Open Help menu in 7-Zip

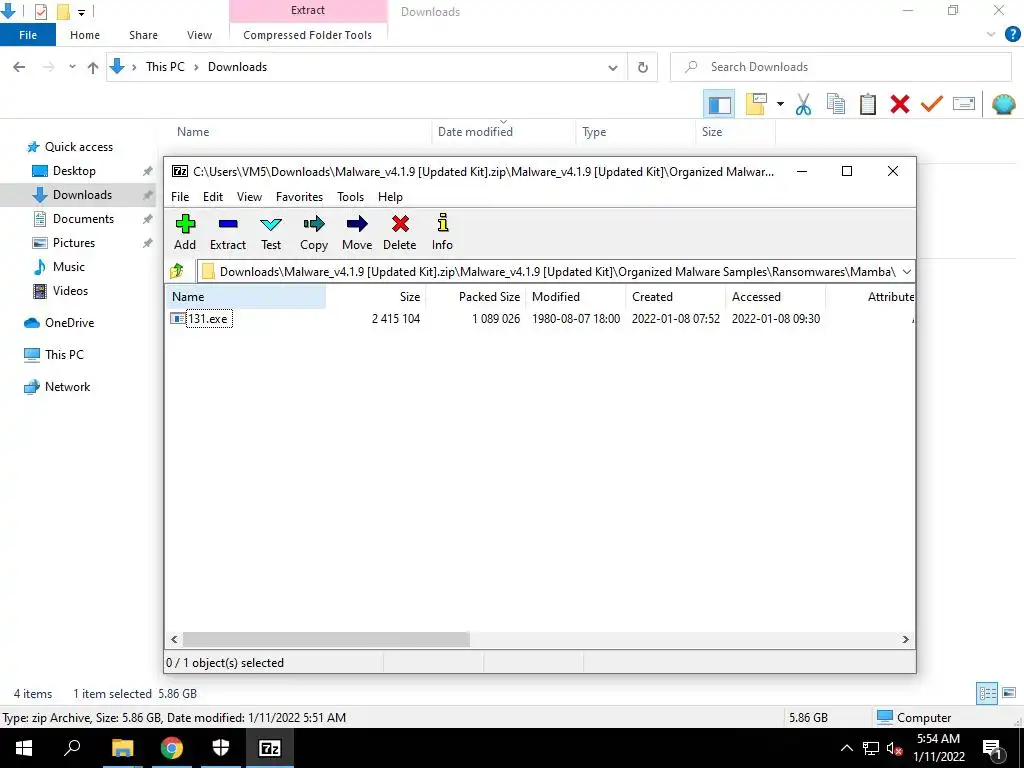390,197
